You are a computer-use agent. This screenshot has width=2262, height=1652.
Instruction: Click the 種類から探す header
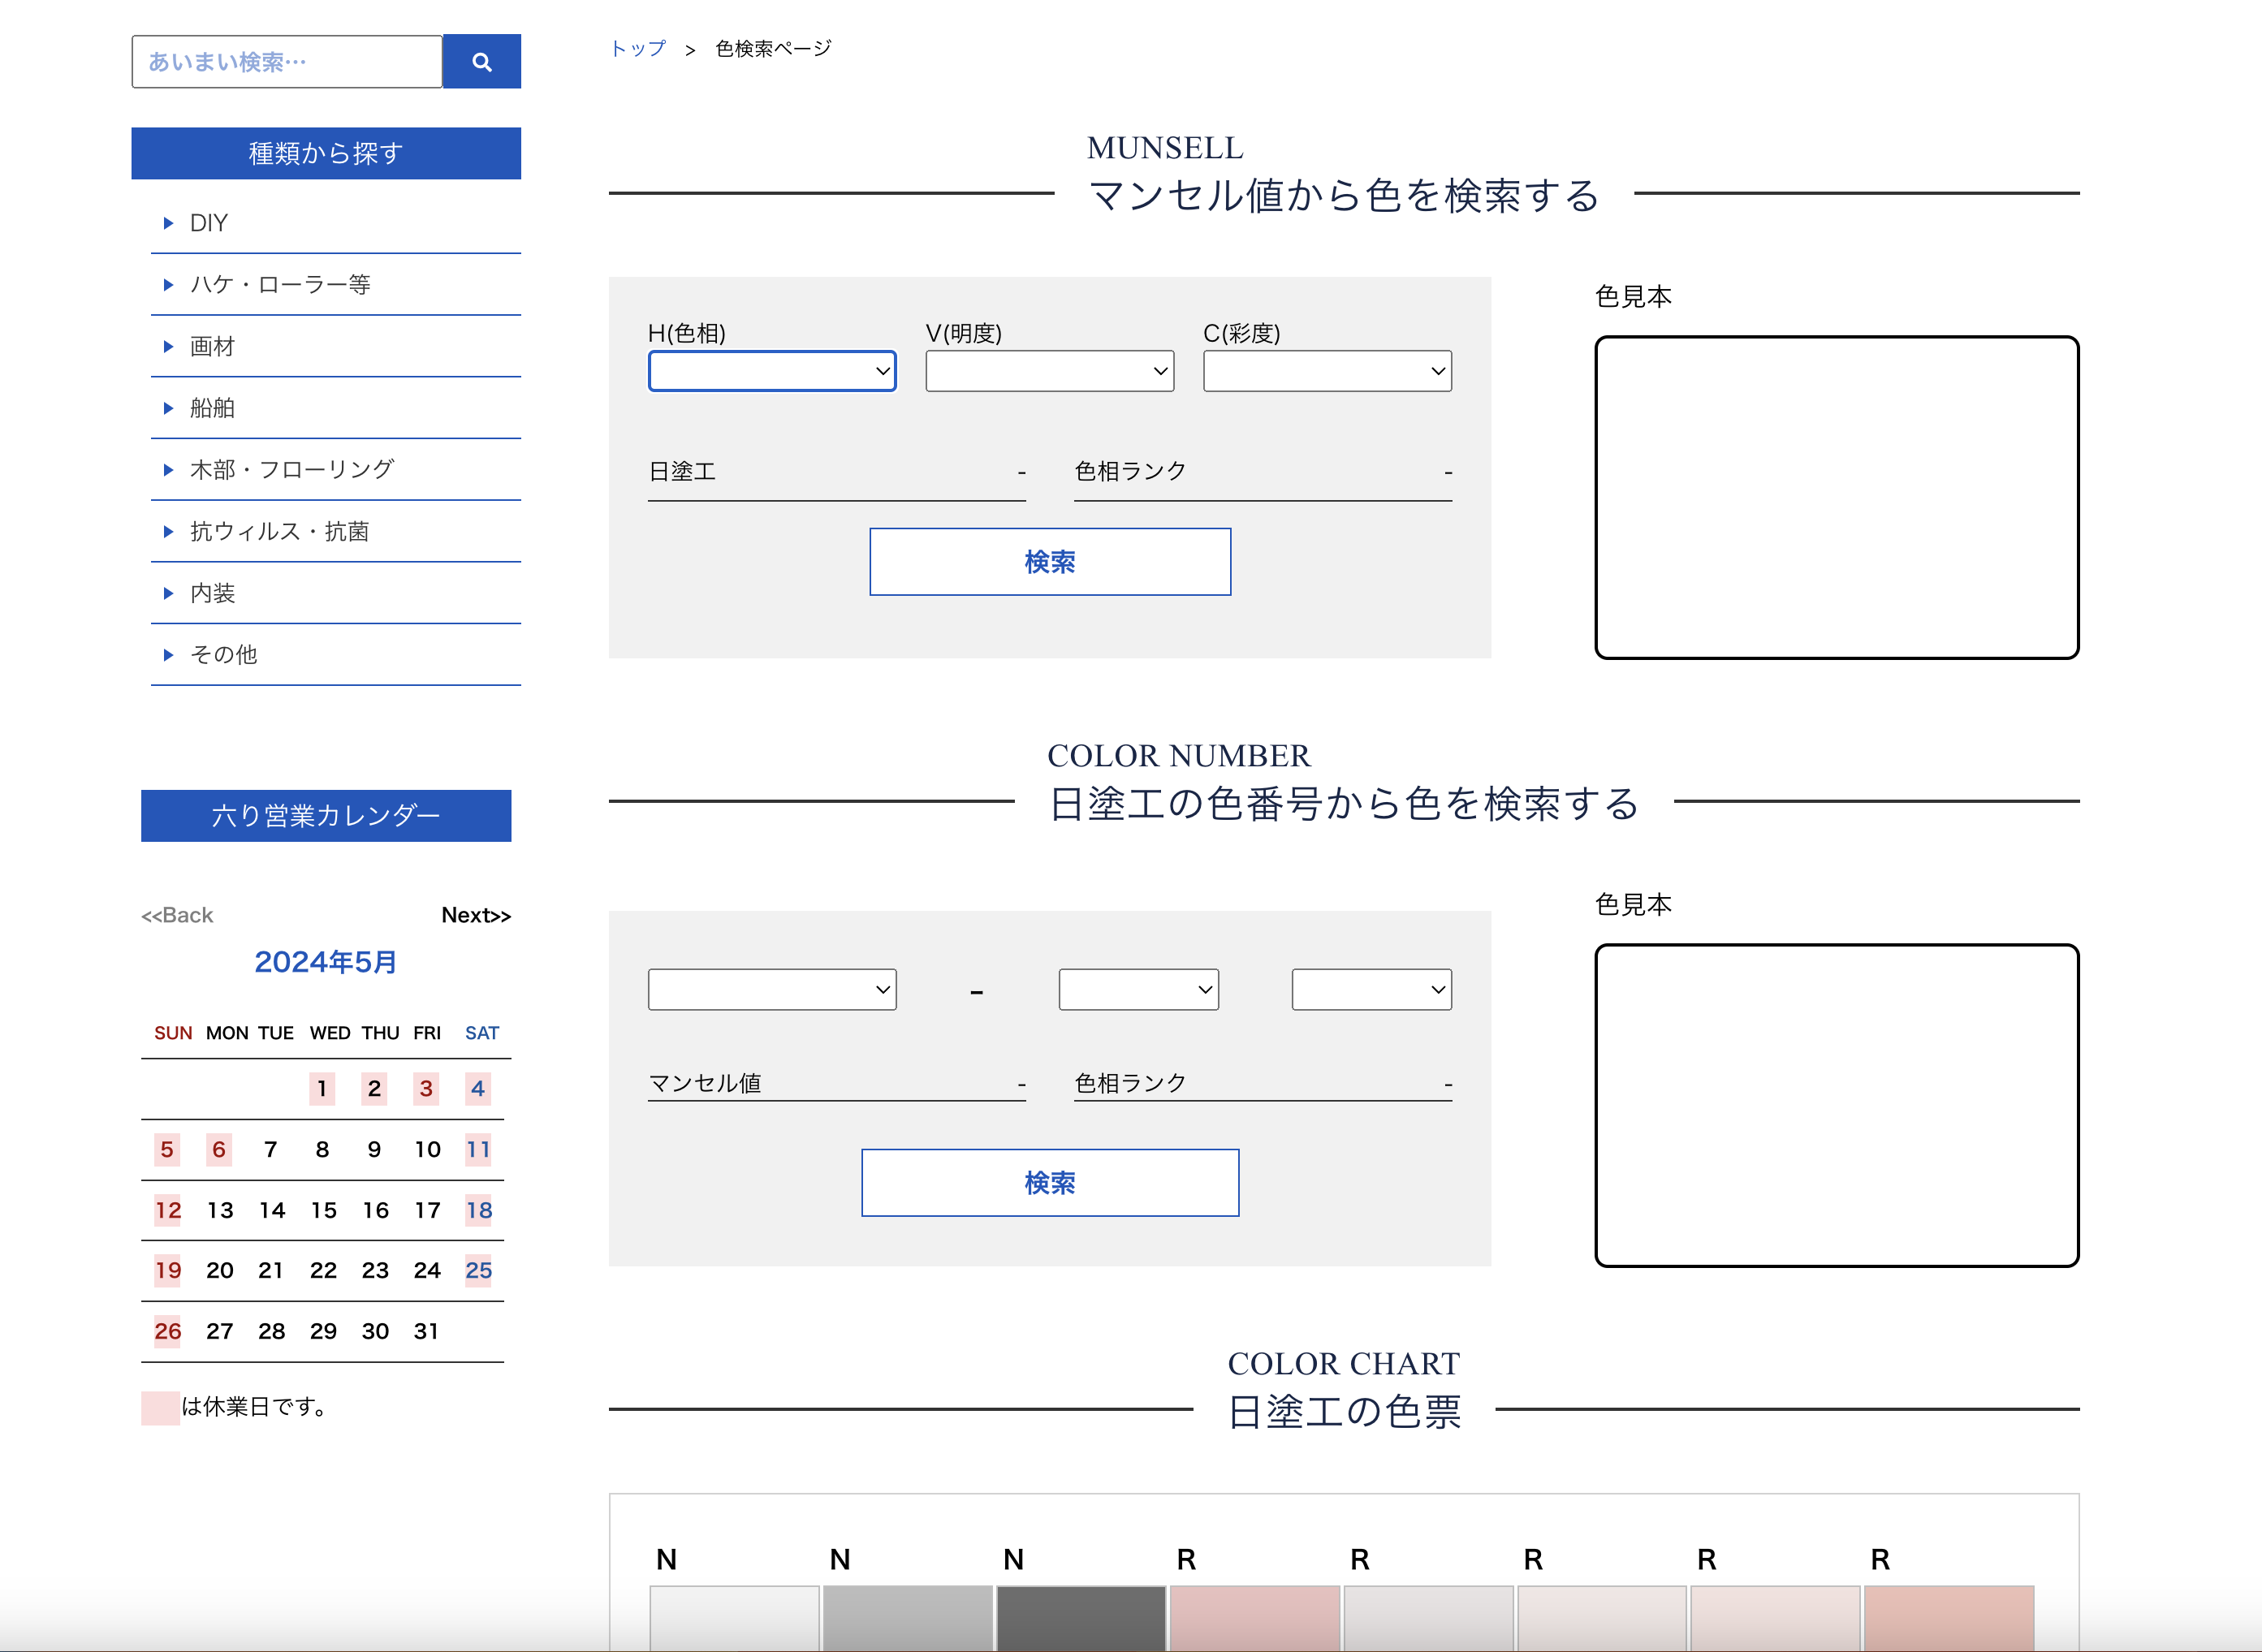(326, 153)
